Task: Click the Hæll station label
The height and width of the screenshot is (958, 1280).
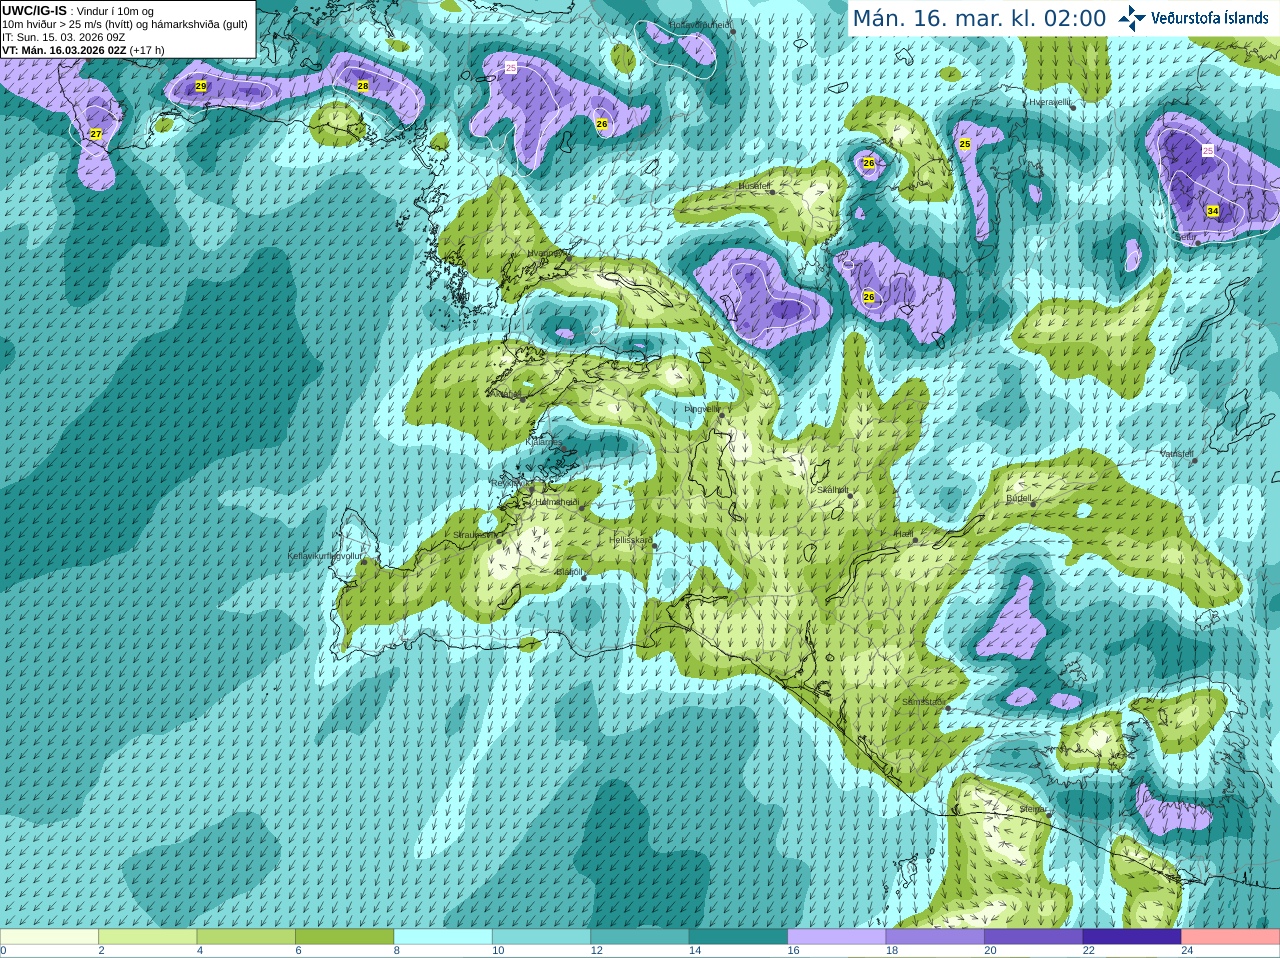Action: click(903, 534)
